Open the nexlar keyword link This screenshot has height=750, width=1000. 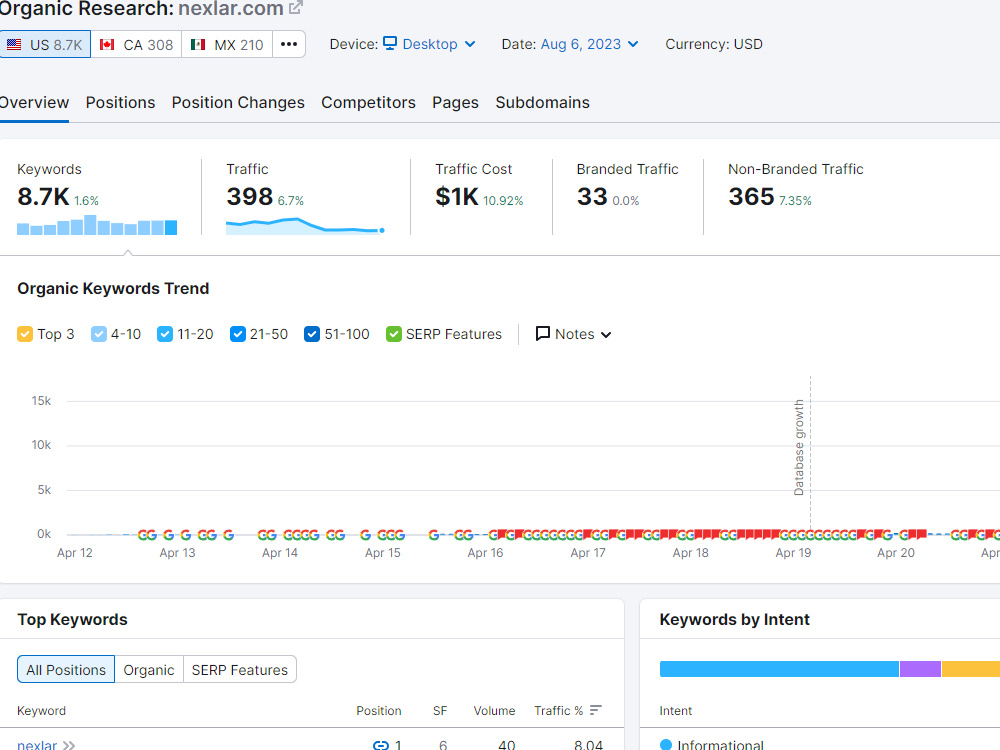click(x=37, y=744)
